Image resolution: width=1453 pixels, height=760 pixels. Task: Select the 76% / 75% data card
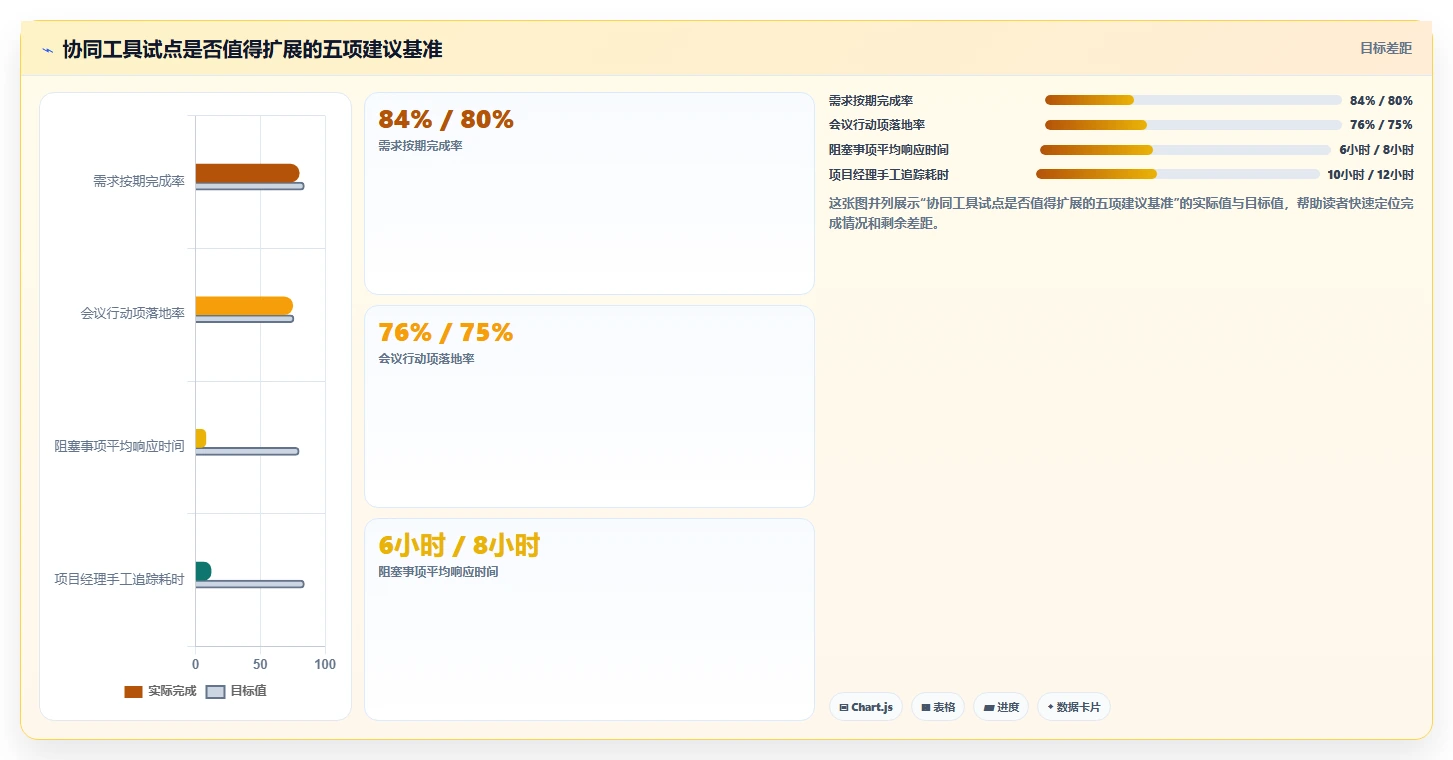(x=589, y=406)
